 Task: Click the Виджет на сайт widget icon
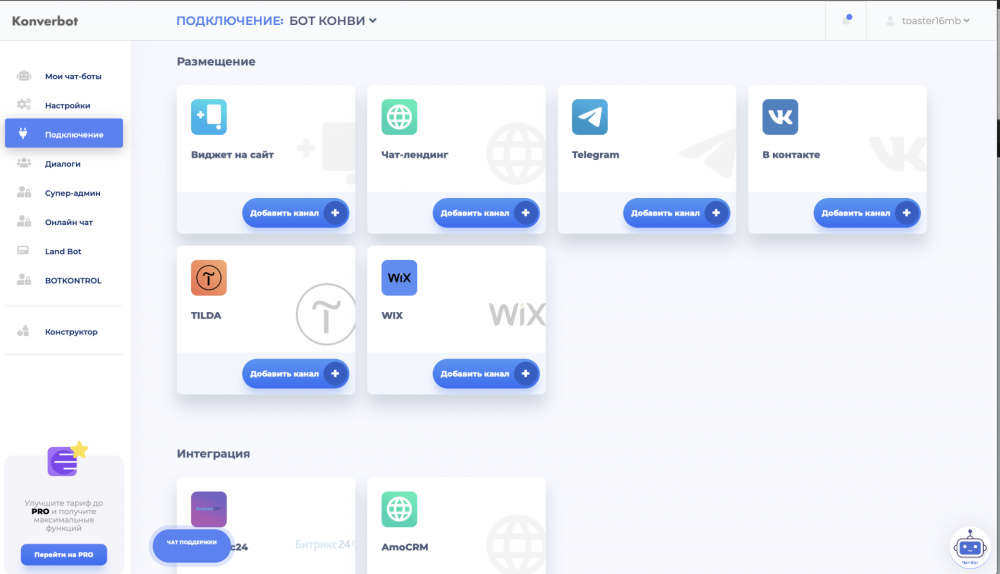(209, 117)
